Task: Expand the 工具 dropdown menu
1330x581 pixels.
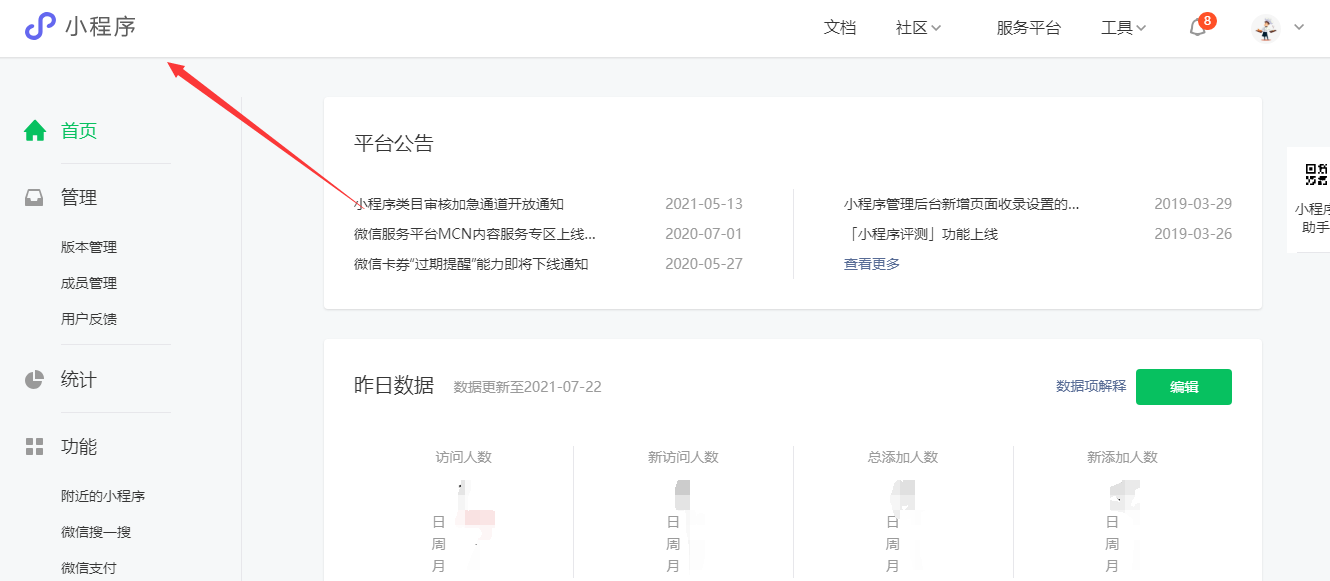Action: coord(1123,28)
